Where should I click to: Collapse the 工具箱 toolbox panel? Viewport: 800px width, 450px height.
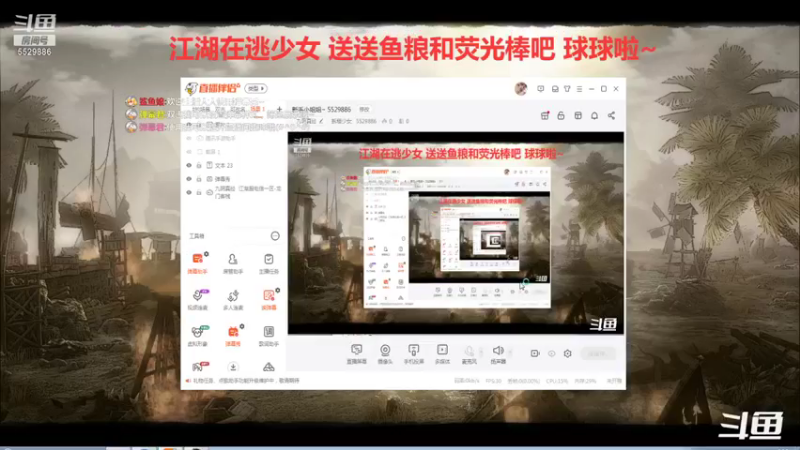click(275, 236)
